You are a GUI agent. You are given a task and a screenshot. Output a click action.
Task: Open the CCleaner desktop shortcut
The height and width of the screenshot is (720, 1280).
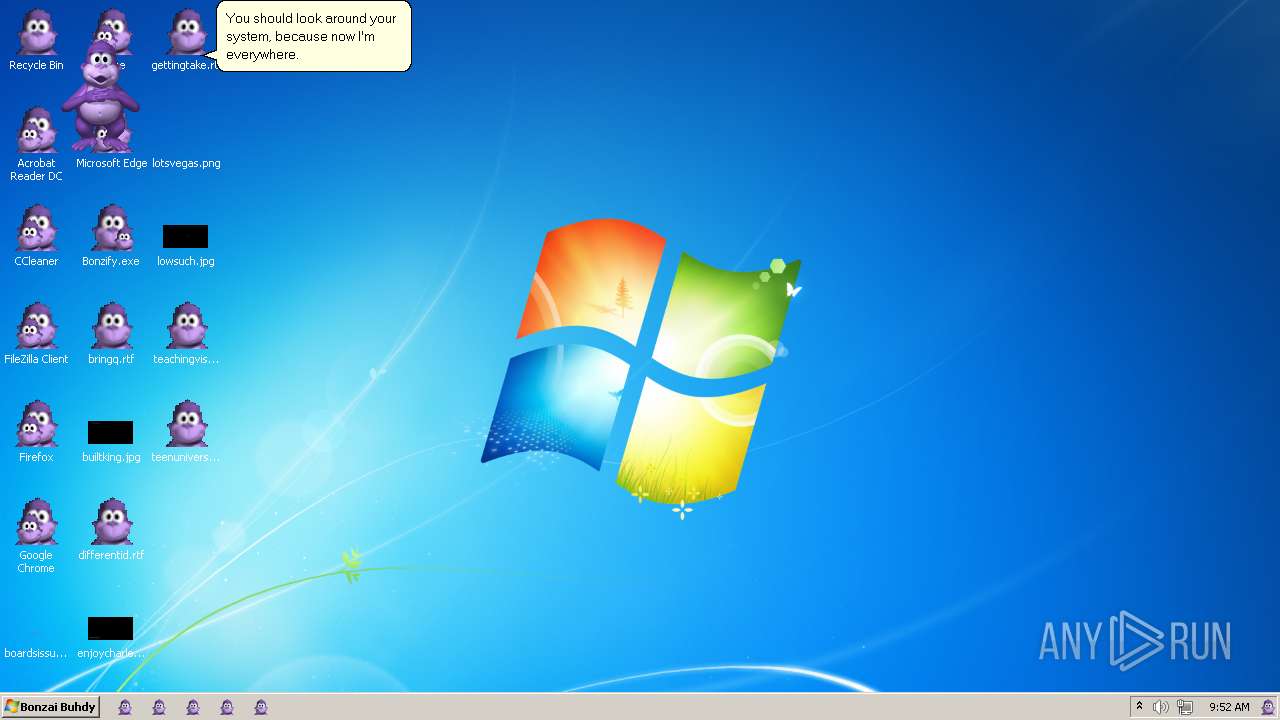[x=36, y=236]
